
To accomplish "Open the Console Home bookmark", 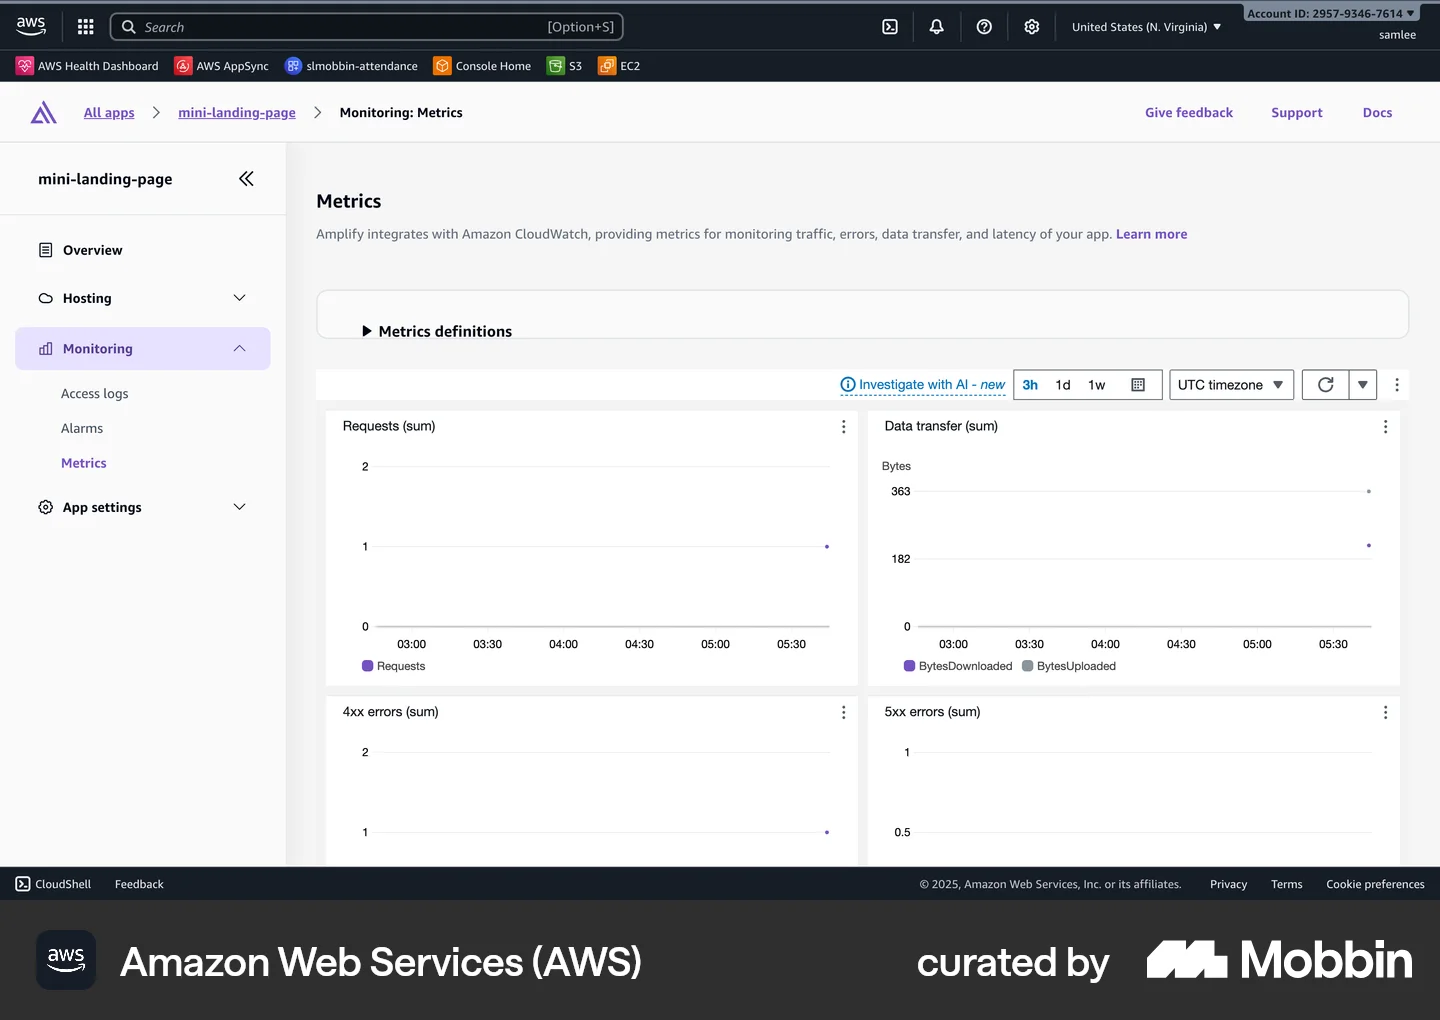I will coord(482,66).
